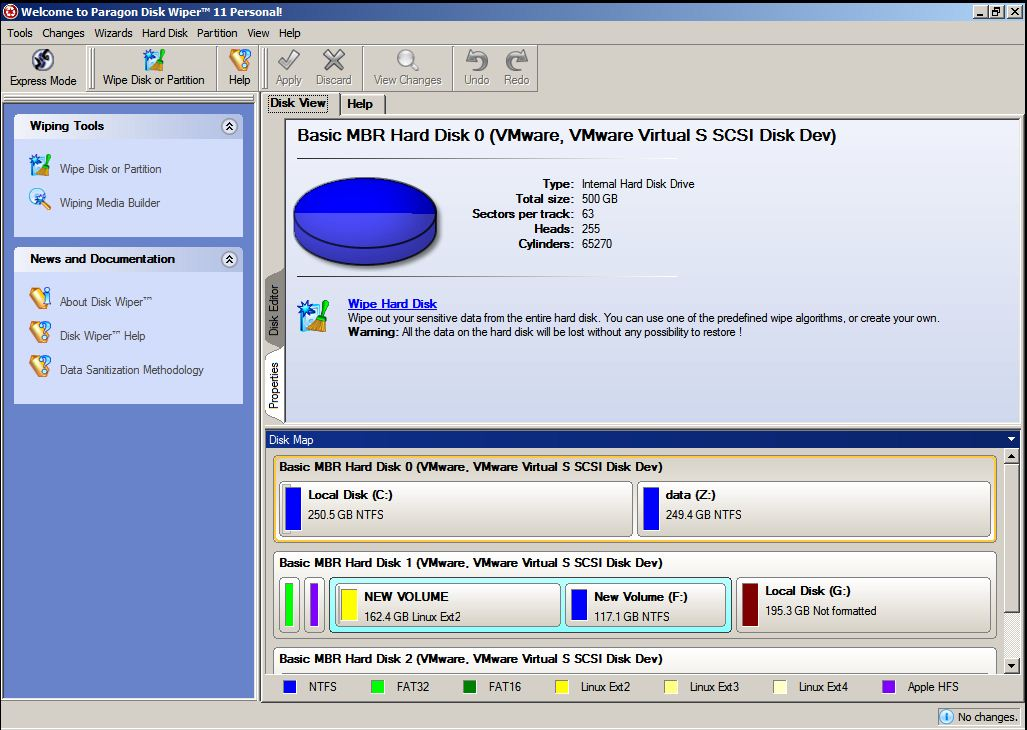
Task: Click Wipe Disk or Partition toolbar icon
Action: (x=153, y=61)
